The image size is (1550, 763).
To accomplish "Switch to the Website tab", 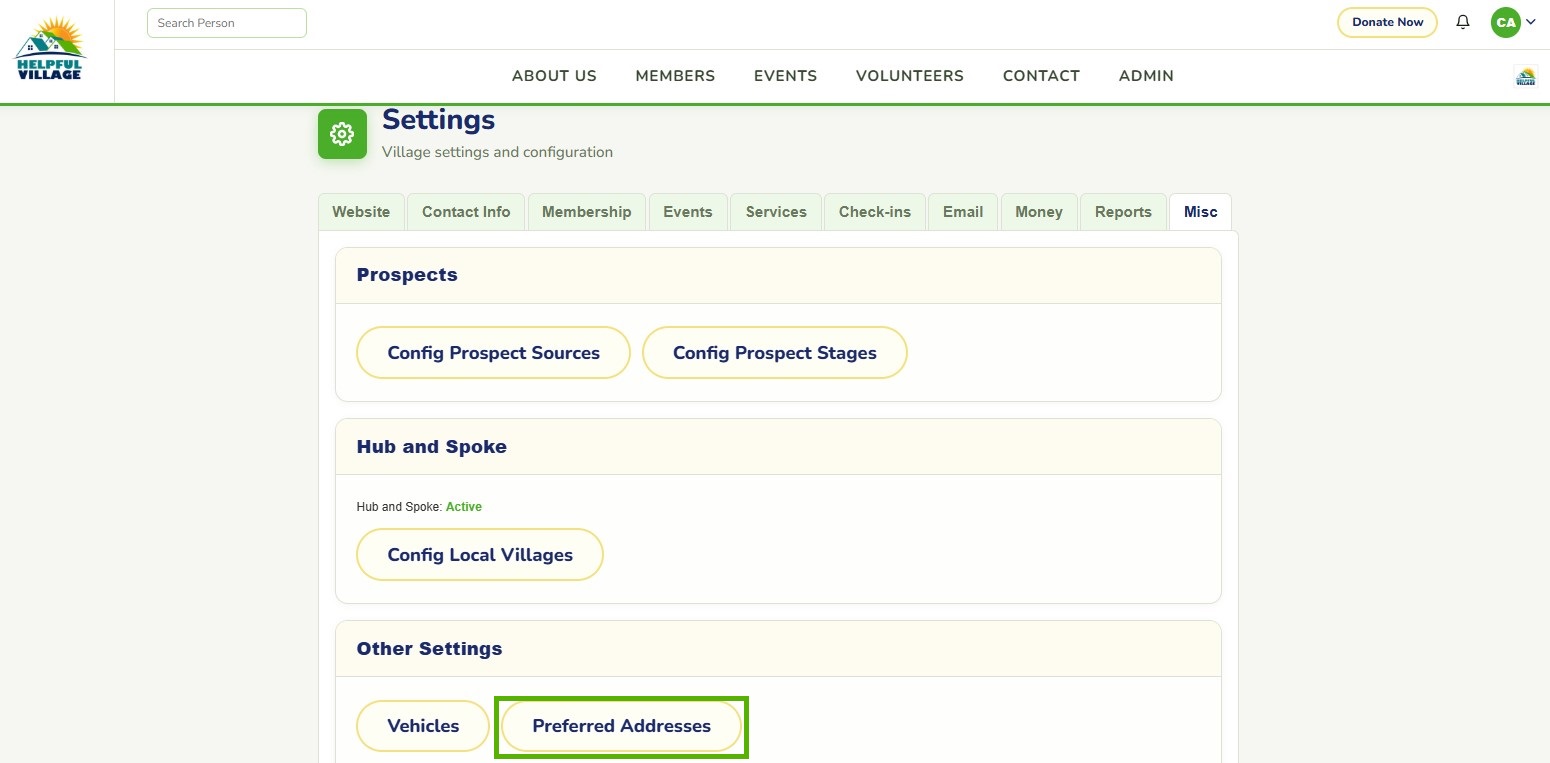I will 361,212.
